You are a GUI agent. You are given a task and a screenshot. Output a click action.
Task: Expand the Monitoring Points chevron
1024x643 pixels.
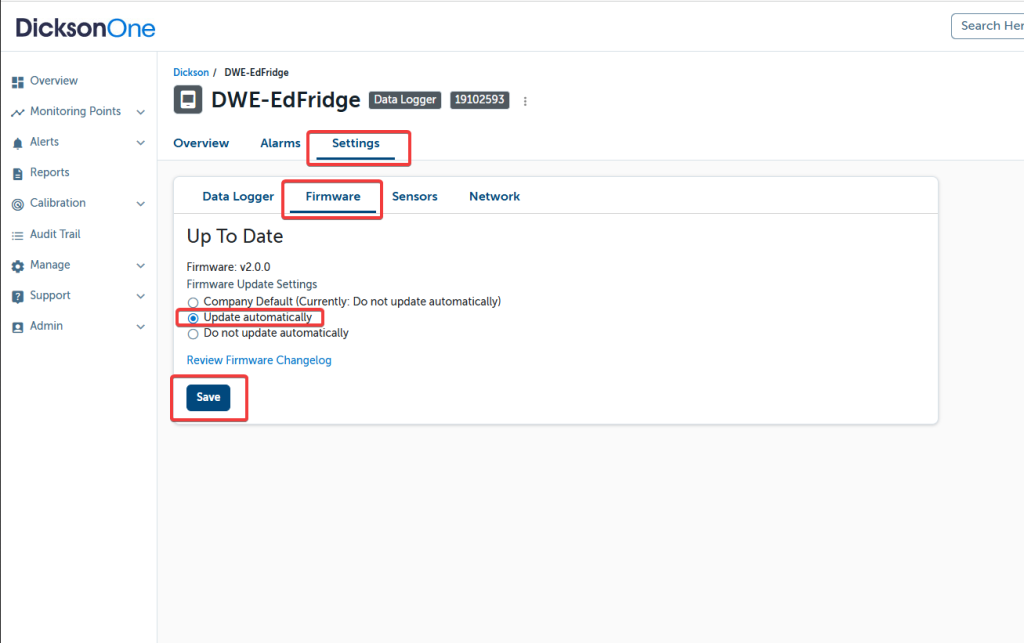(x=140, y=112)
